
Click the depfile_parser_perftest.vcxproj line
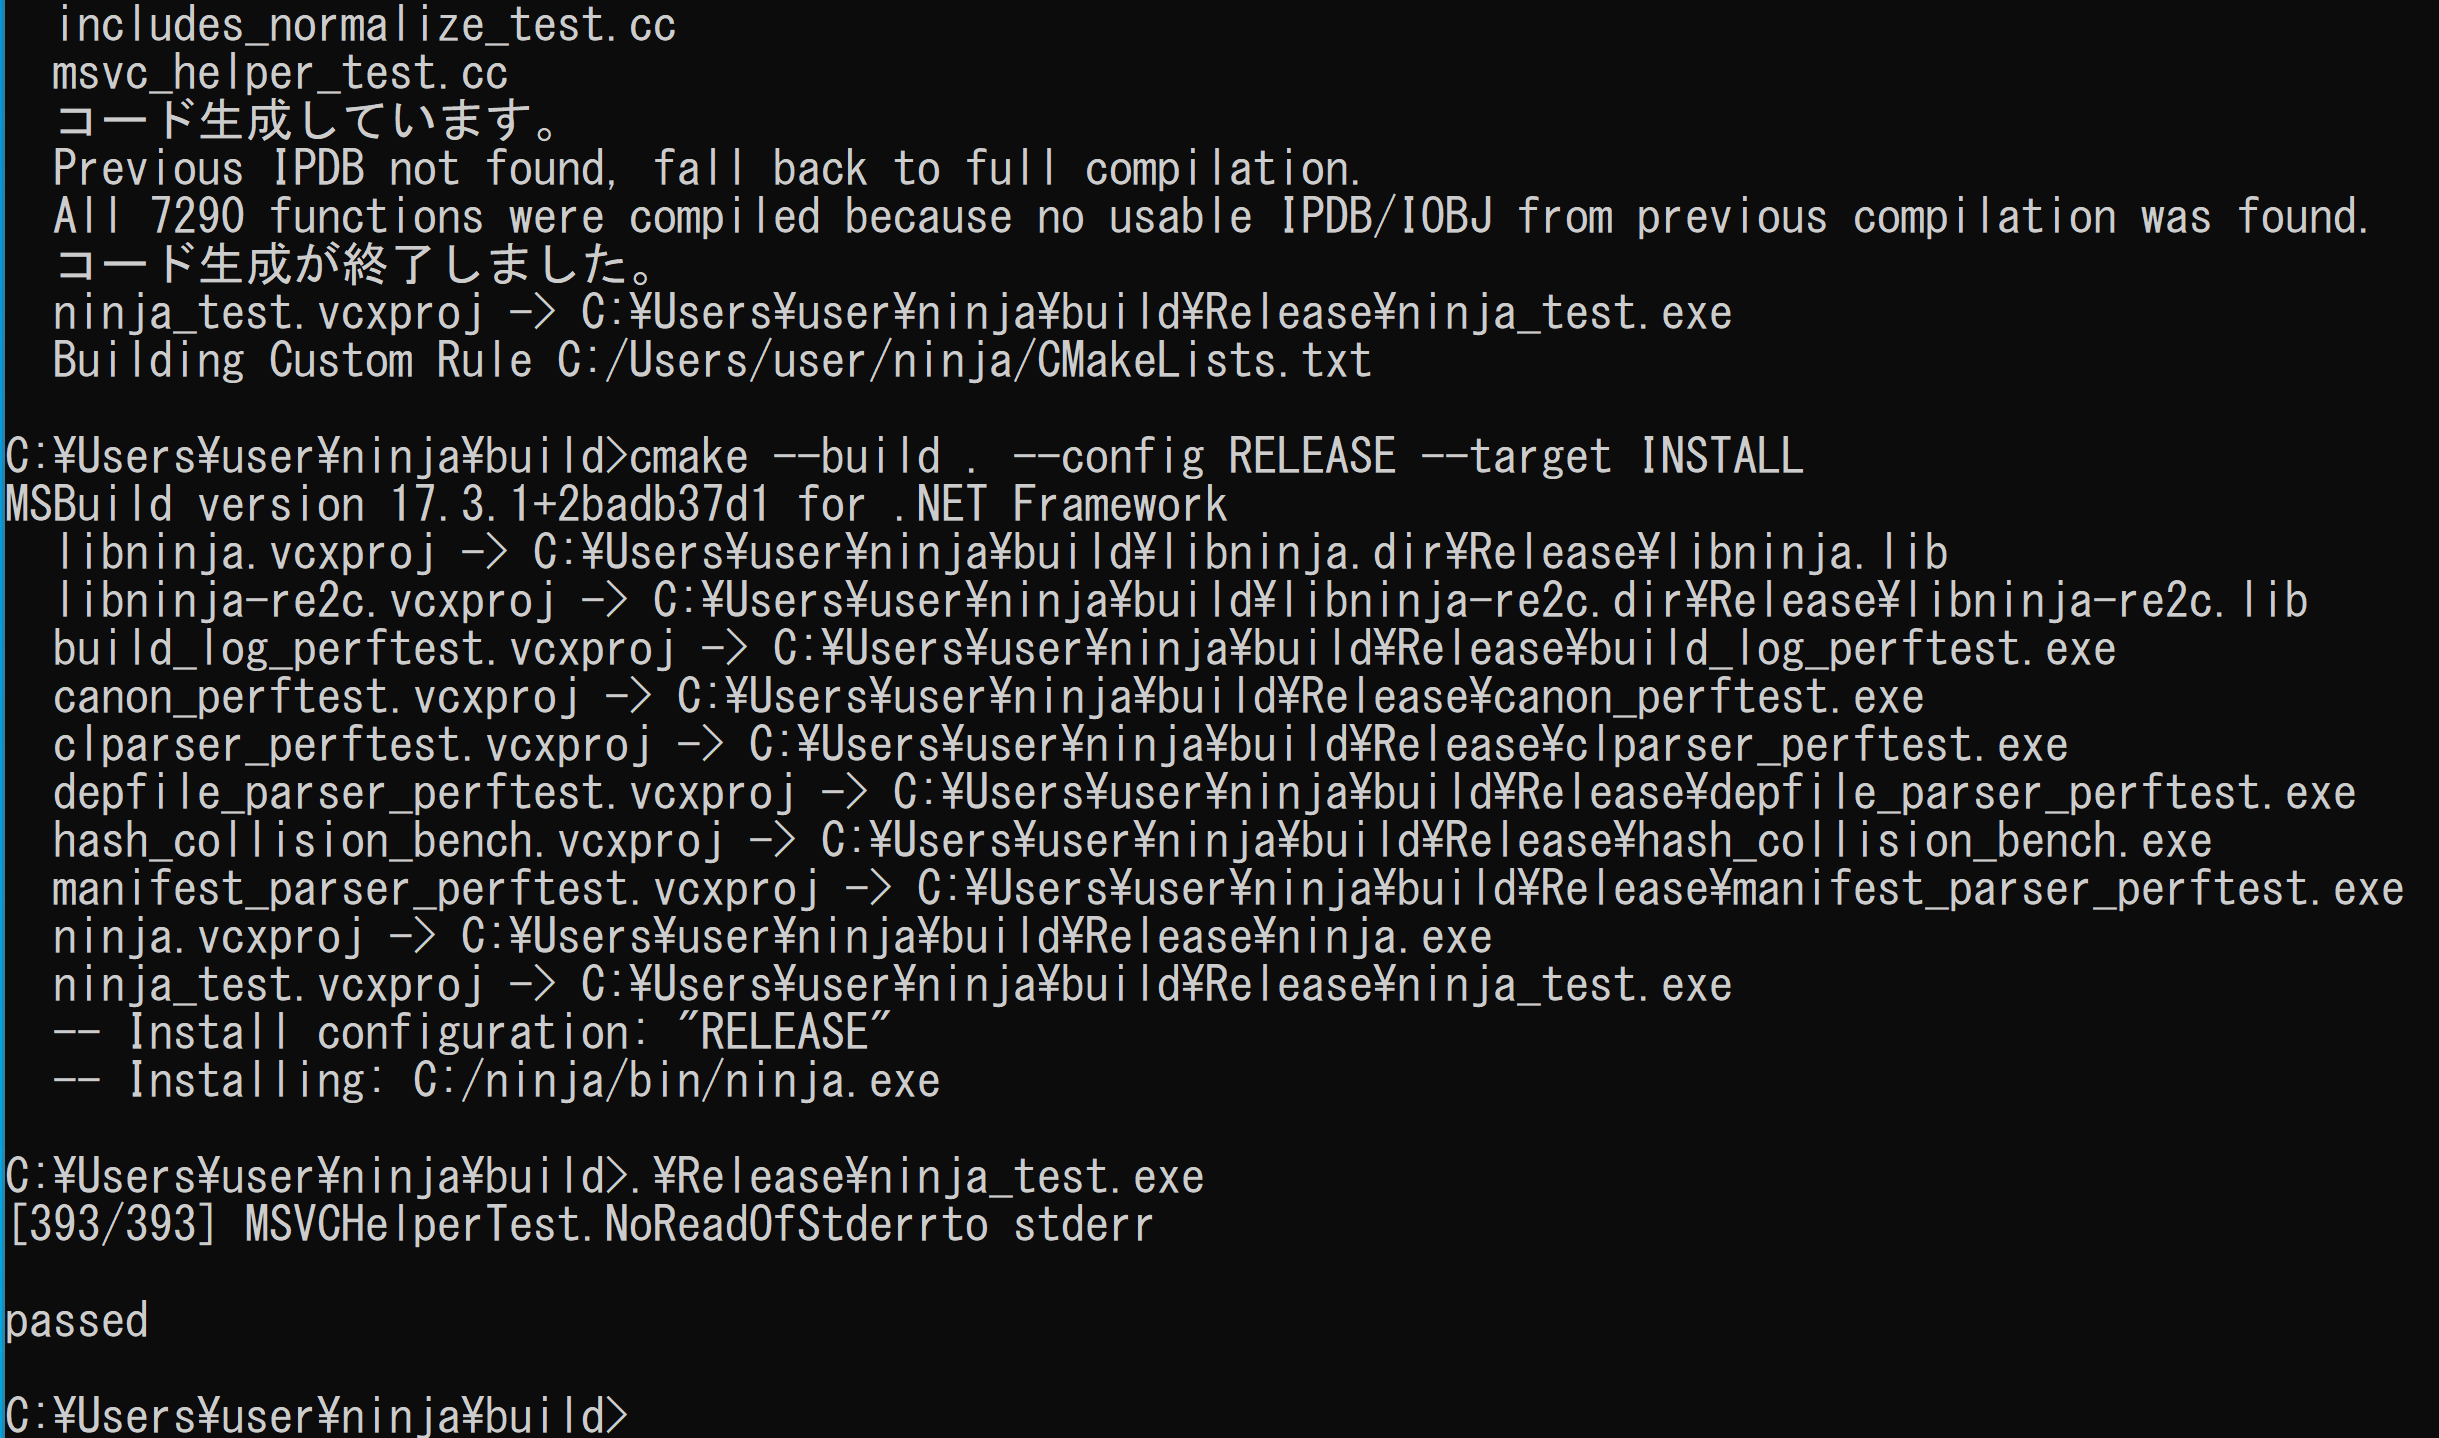[1204, 793]
